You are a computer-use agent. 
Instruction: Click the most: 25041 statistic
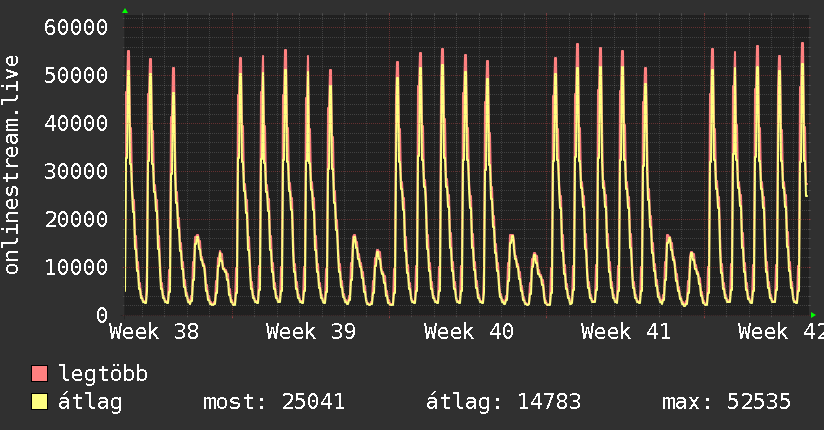[274, 402]
